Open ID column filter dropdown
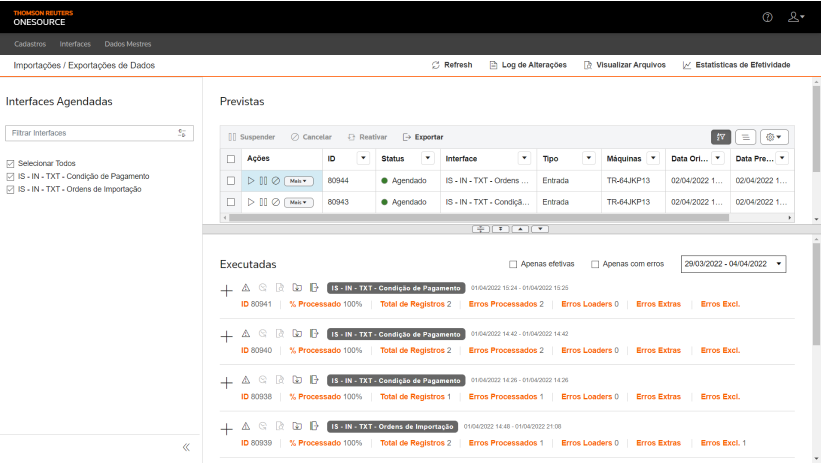 pyautogui.click(x=363, y=158)
